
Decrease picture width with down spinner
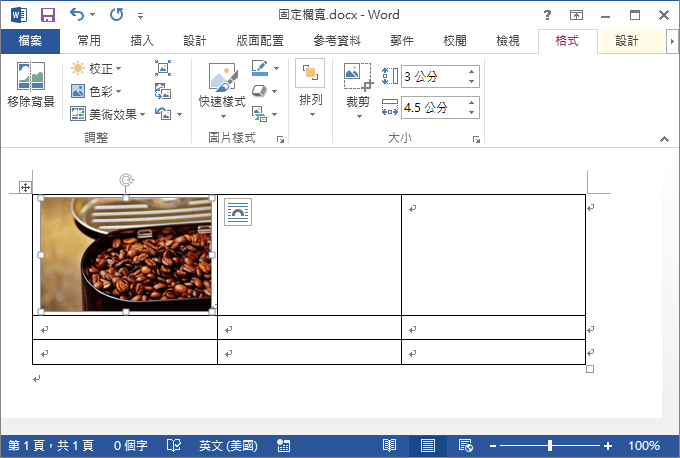[x=472, y=113]
